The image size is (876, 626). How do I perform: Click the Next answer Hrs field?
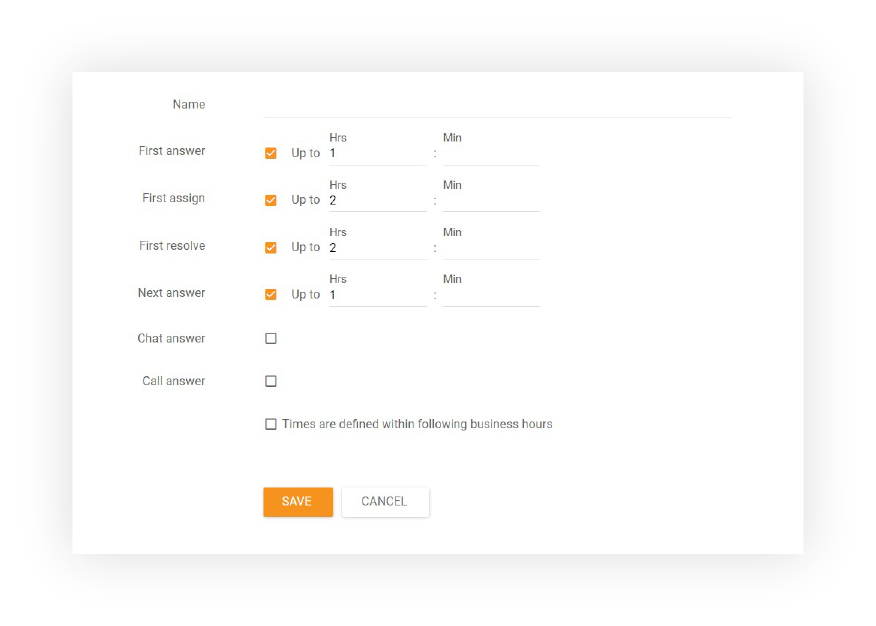click(x=377, y=294)
